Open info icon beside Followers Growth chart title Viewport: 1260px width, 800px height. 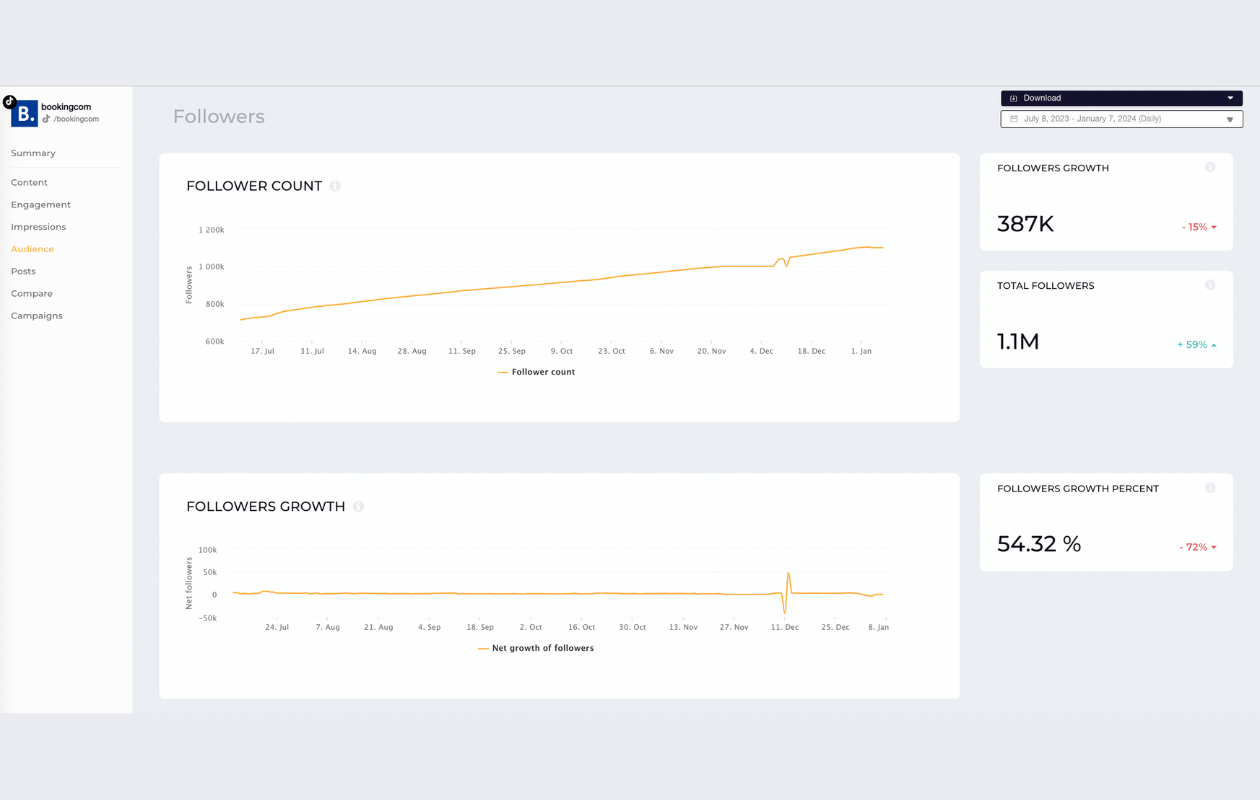(358, 506)
